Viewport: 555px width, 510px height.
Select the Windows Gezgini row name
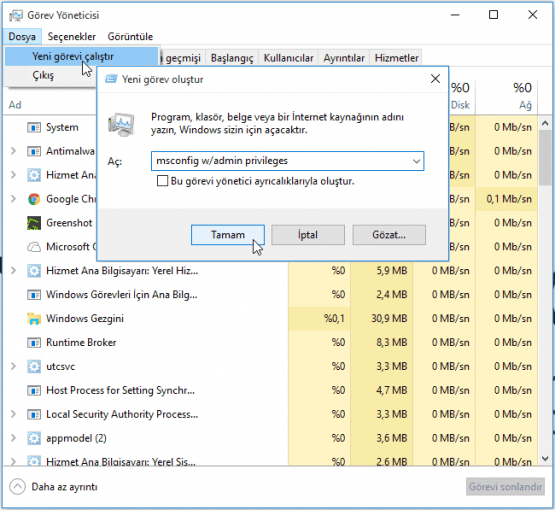tap(85, 319)
